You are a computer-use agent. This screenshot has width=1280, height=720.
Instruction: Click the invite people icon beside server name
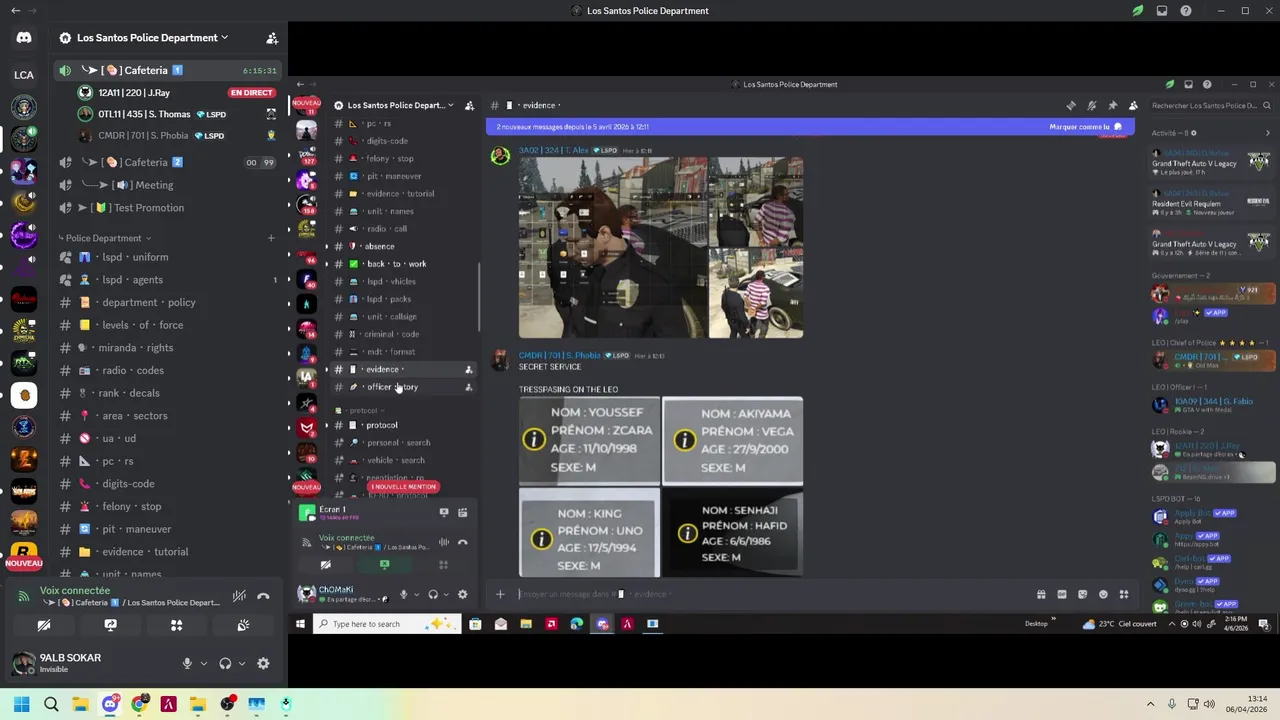pyautogui.click(x=271, y=38)
